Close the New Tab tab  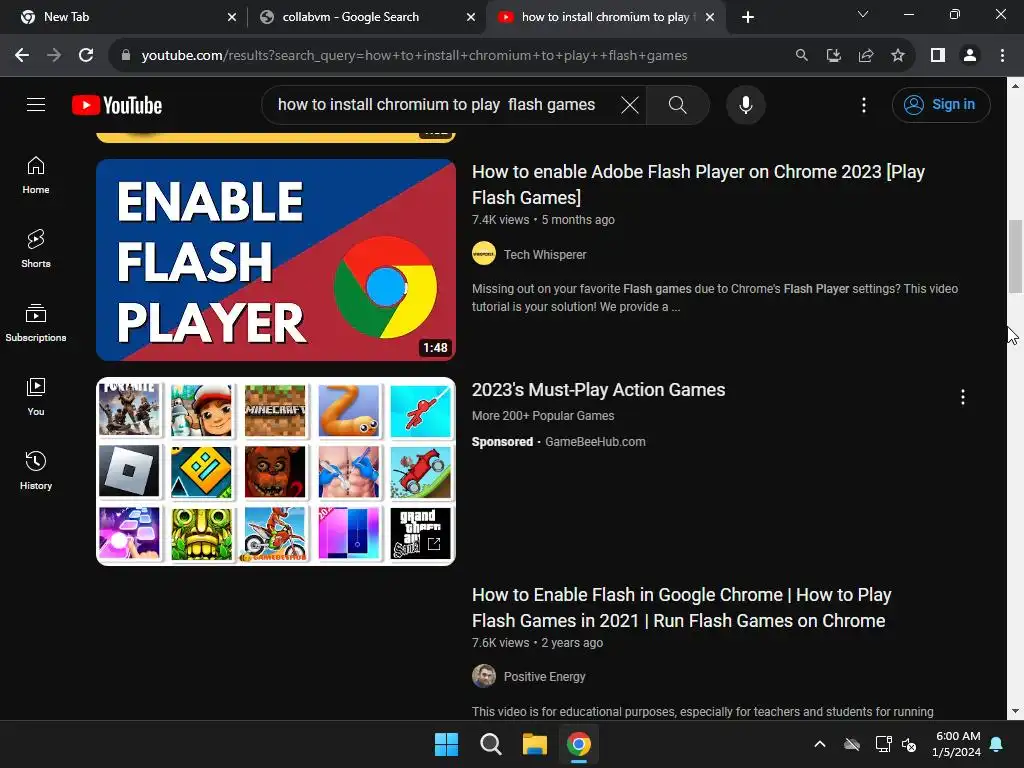coord(232,17)
